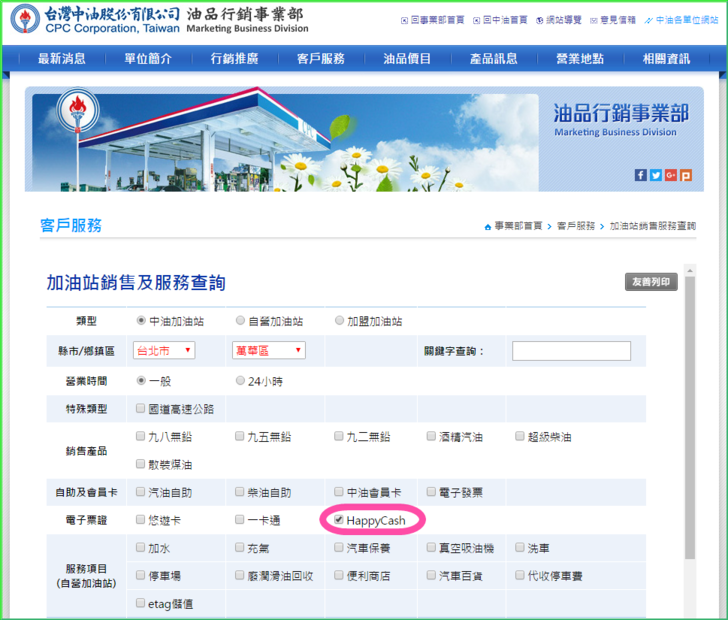
Task: Select the 自營加油站 radio button
Action: point(240,321)
